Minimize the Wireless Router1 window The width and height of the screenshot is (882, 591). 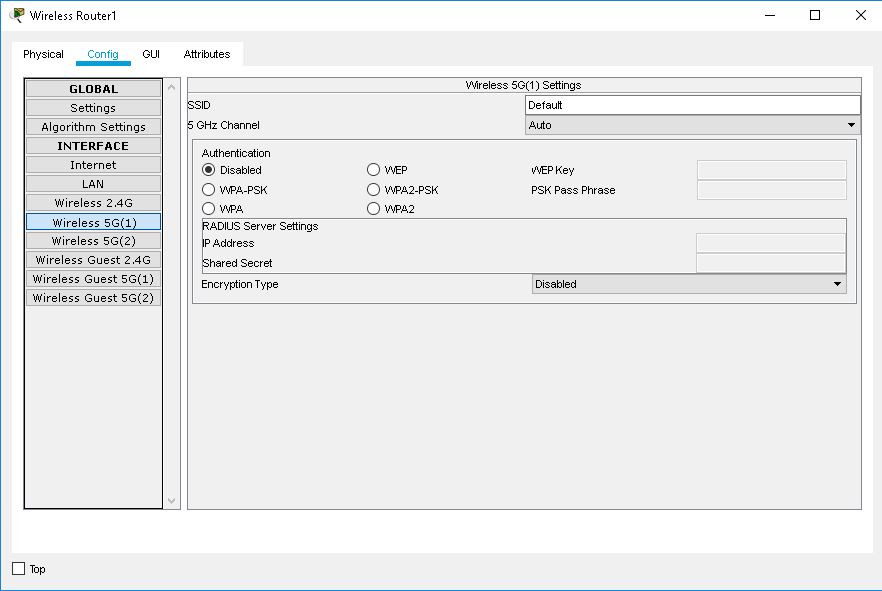pyautogui.click(x=771, y=15)
